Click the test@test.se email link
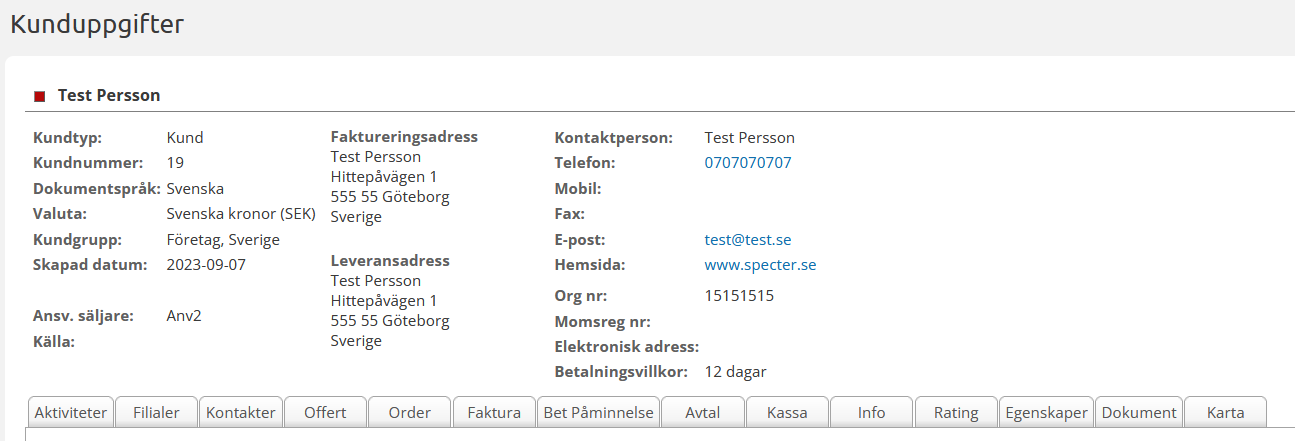 [x=747, y=239]
